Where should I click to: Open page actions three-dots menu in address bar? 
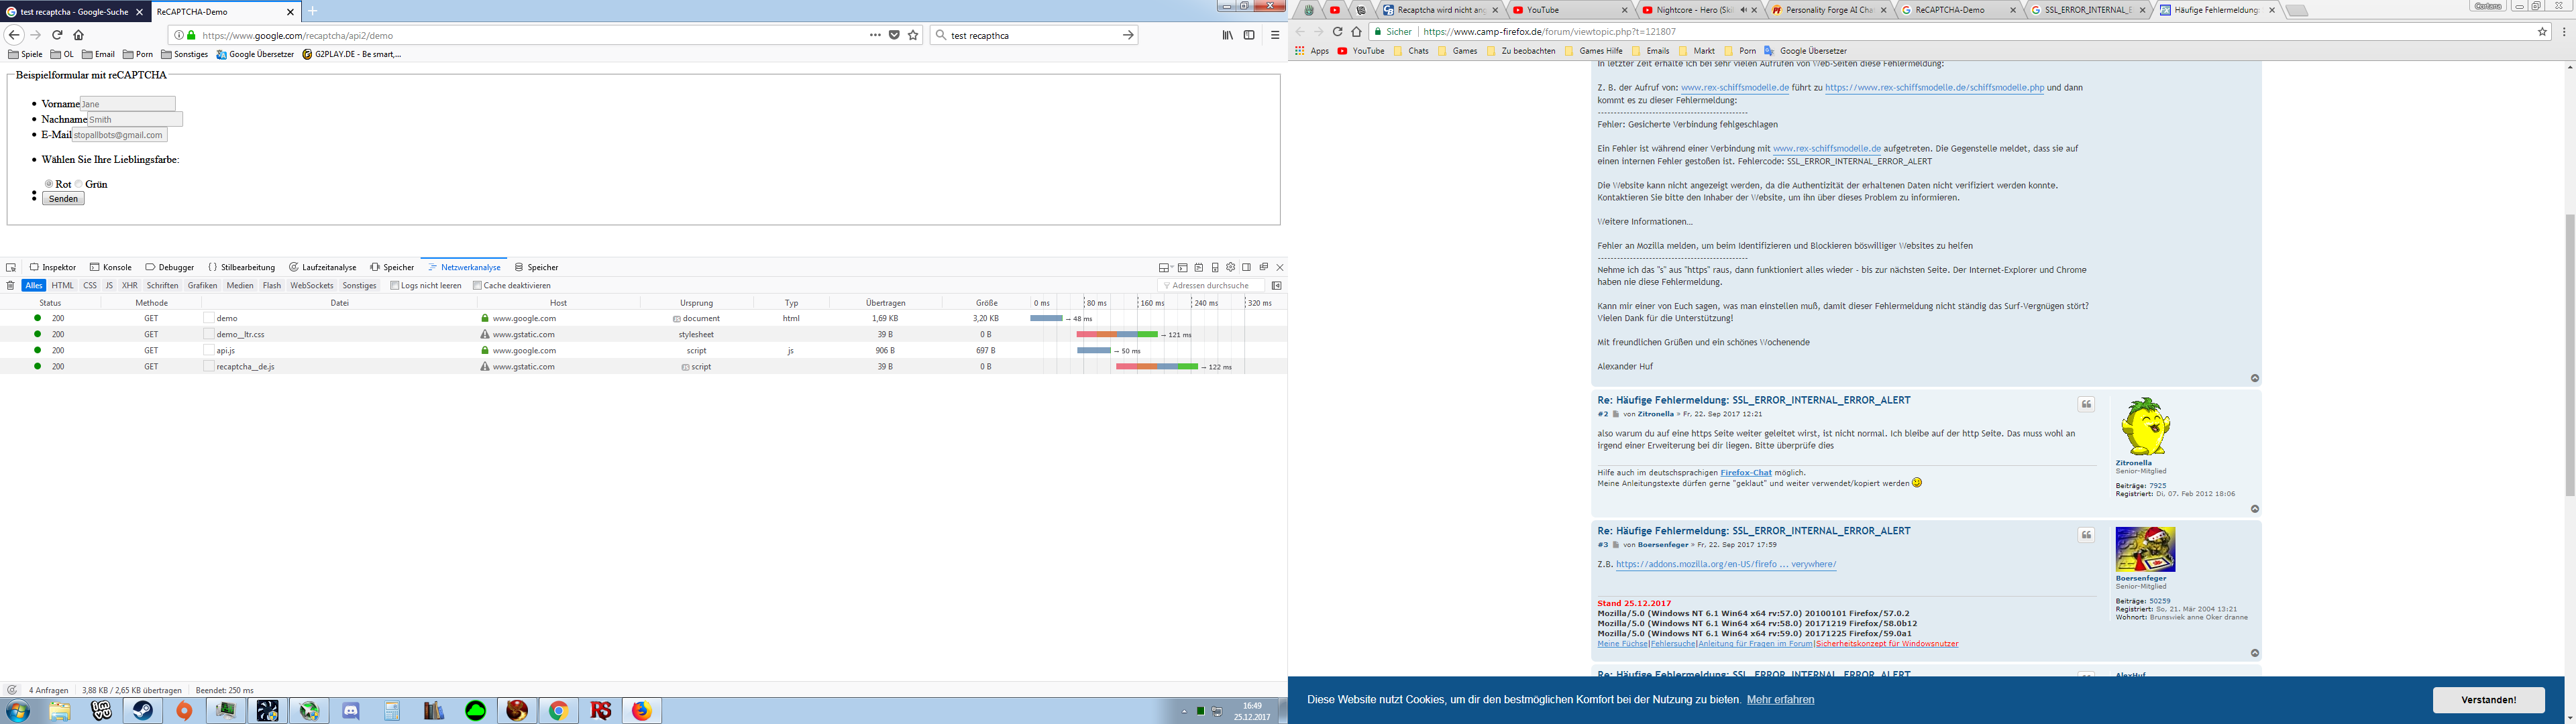point(875,35)
